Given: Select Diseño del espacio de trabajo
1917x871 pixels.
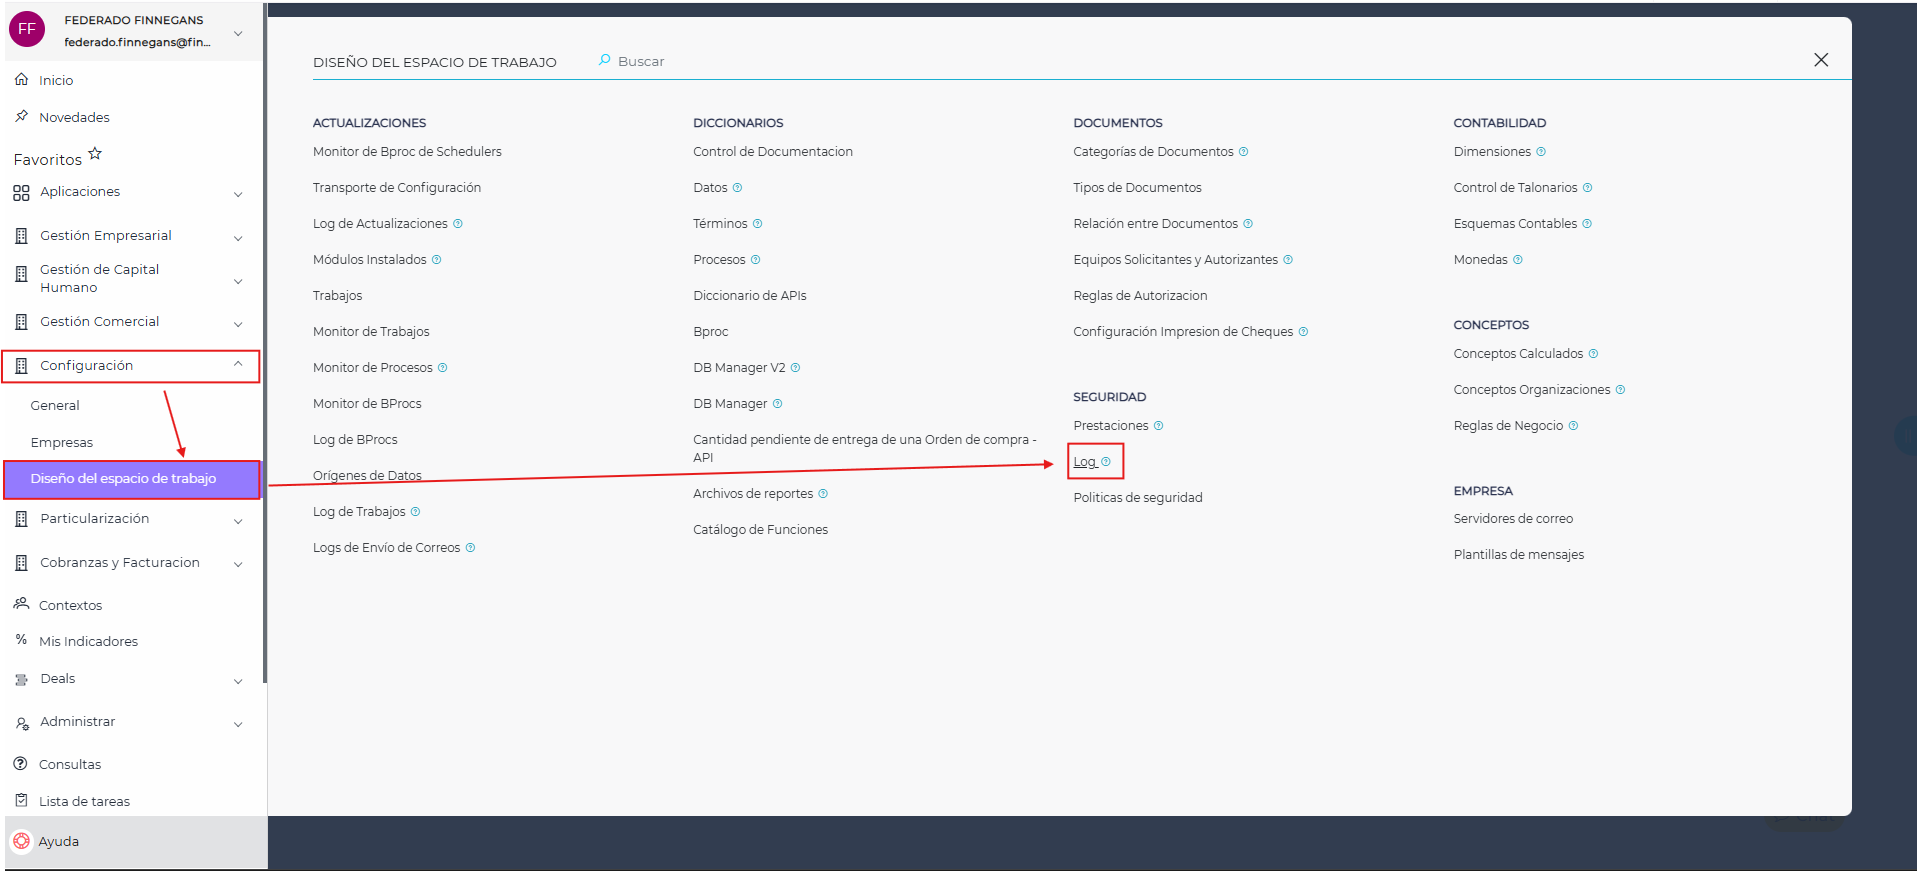Looking at the screenshot, I should coord(123,479).
